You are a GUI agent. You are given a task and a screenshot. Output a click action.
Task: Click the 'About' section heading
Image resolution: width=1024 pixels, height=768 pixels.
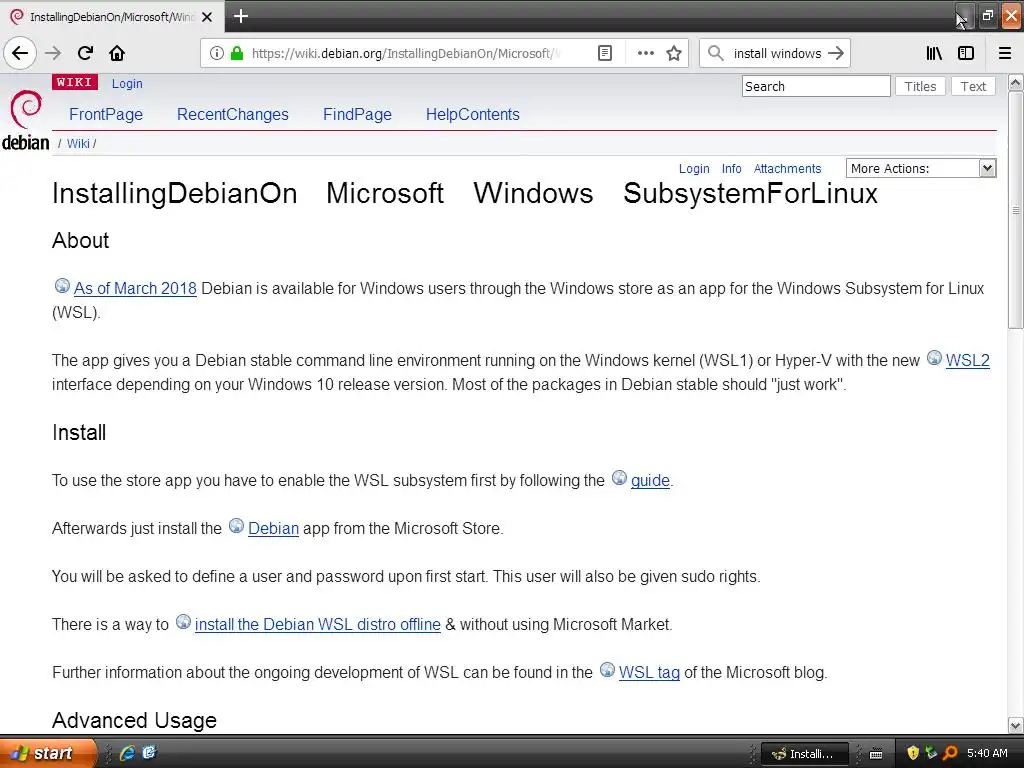point(80,240)
